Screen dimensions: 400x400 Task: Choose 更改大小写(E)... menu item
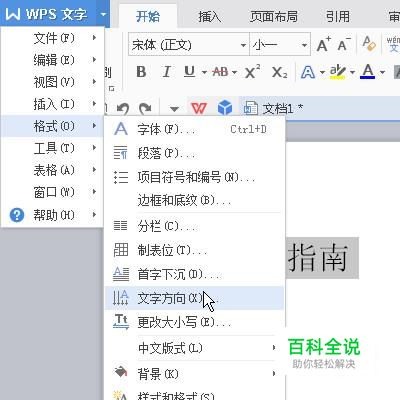pyautogui.click(x=195, y=322)
